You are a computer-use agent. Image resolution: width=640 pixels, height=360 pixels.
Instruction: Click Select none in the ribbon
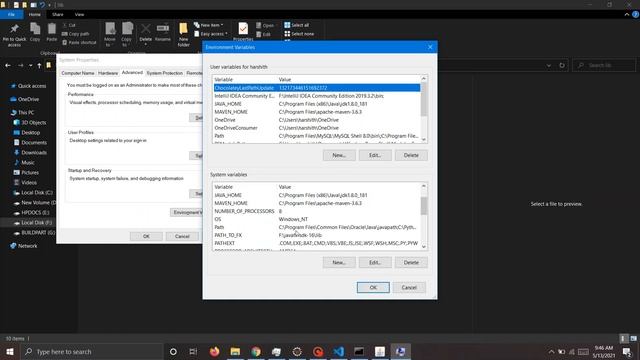pyautogui.click(x=299, y=34)
